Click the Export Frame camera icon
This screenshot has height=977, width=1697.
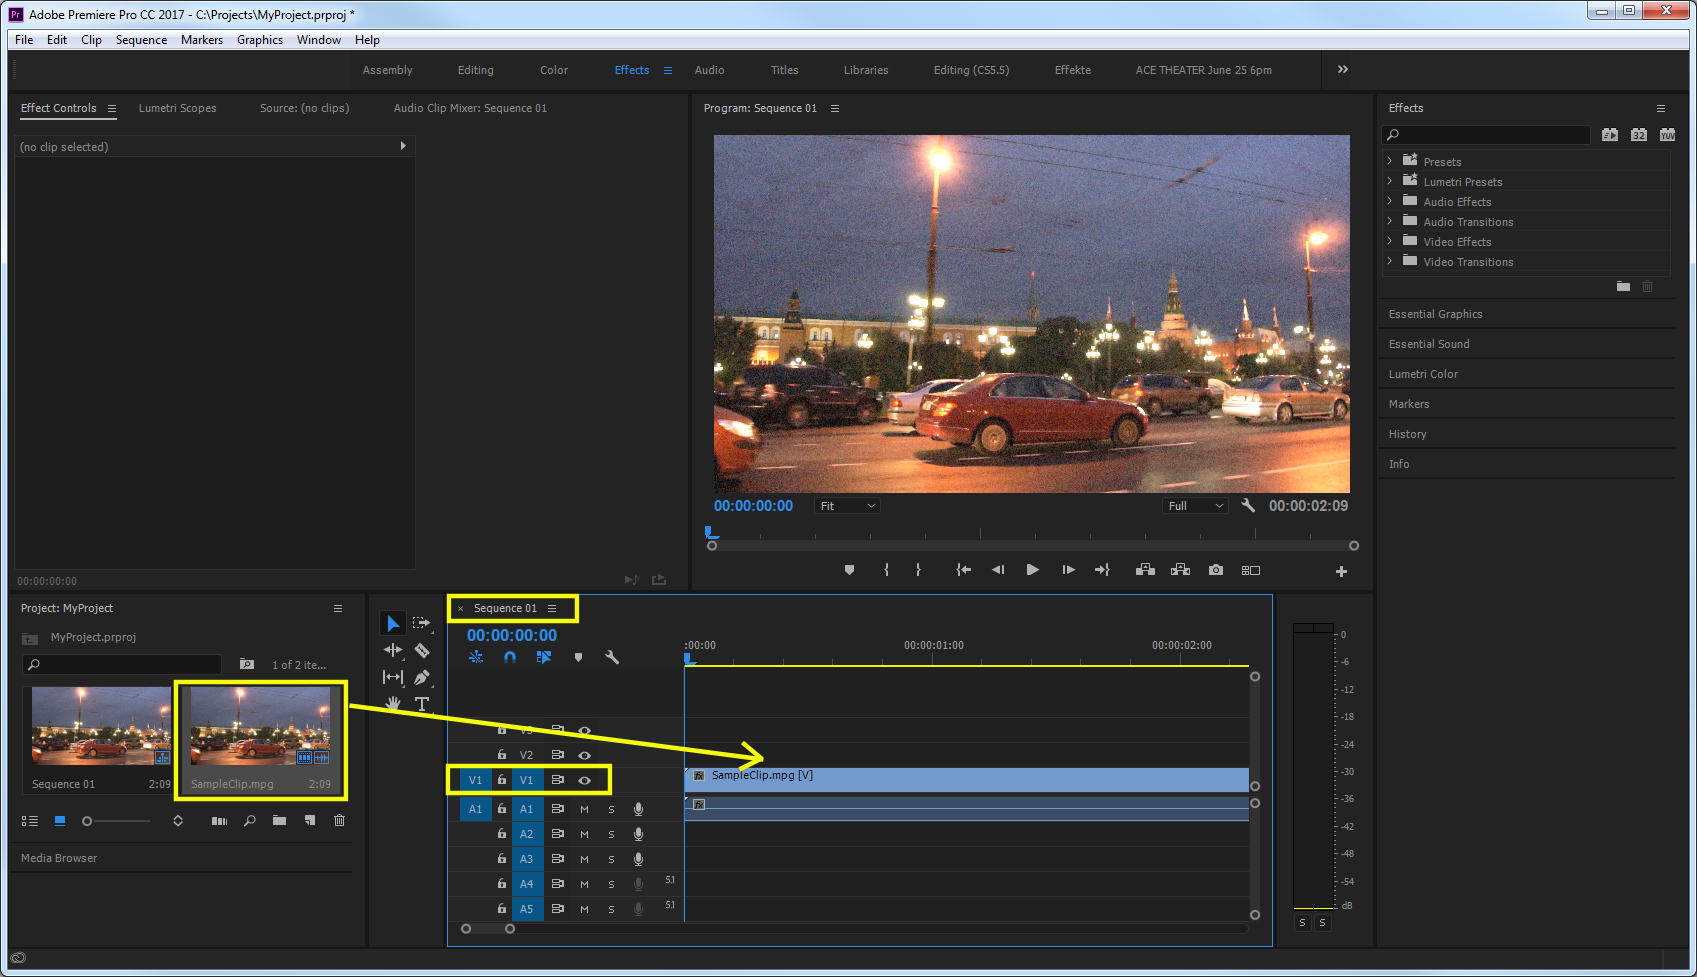point(1215,569)
